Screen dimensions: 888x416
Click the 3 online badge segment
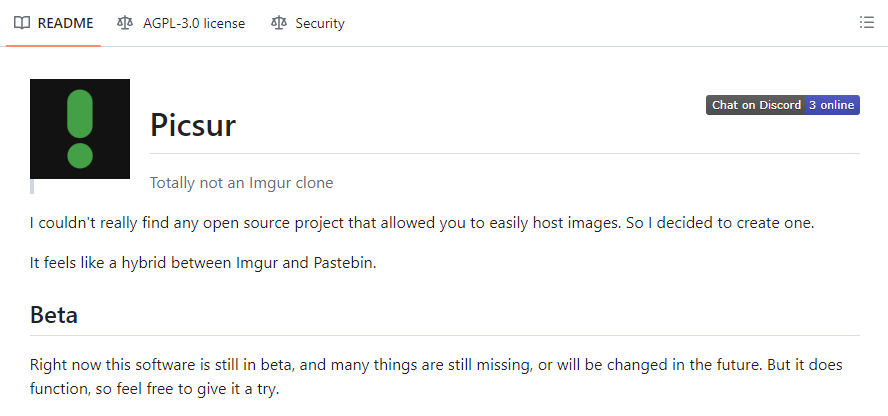(x=832, y=105)
